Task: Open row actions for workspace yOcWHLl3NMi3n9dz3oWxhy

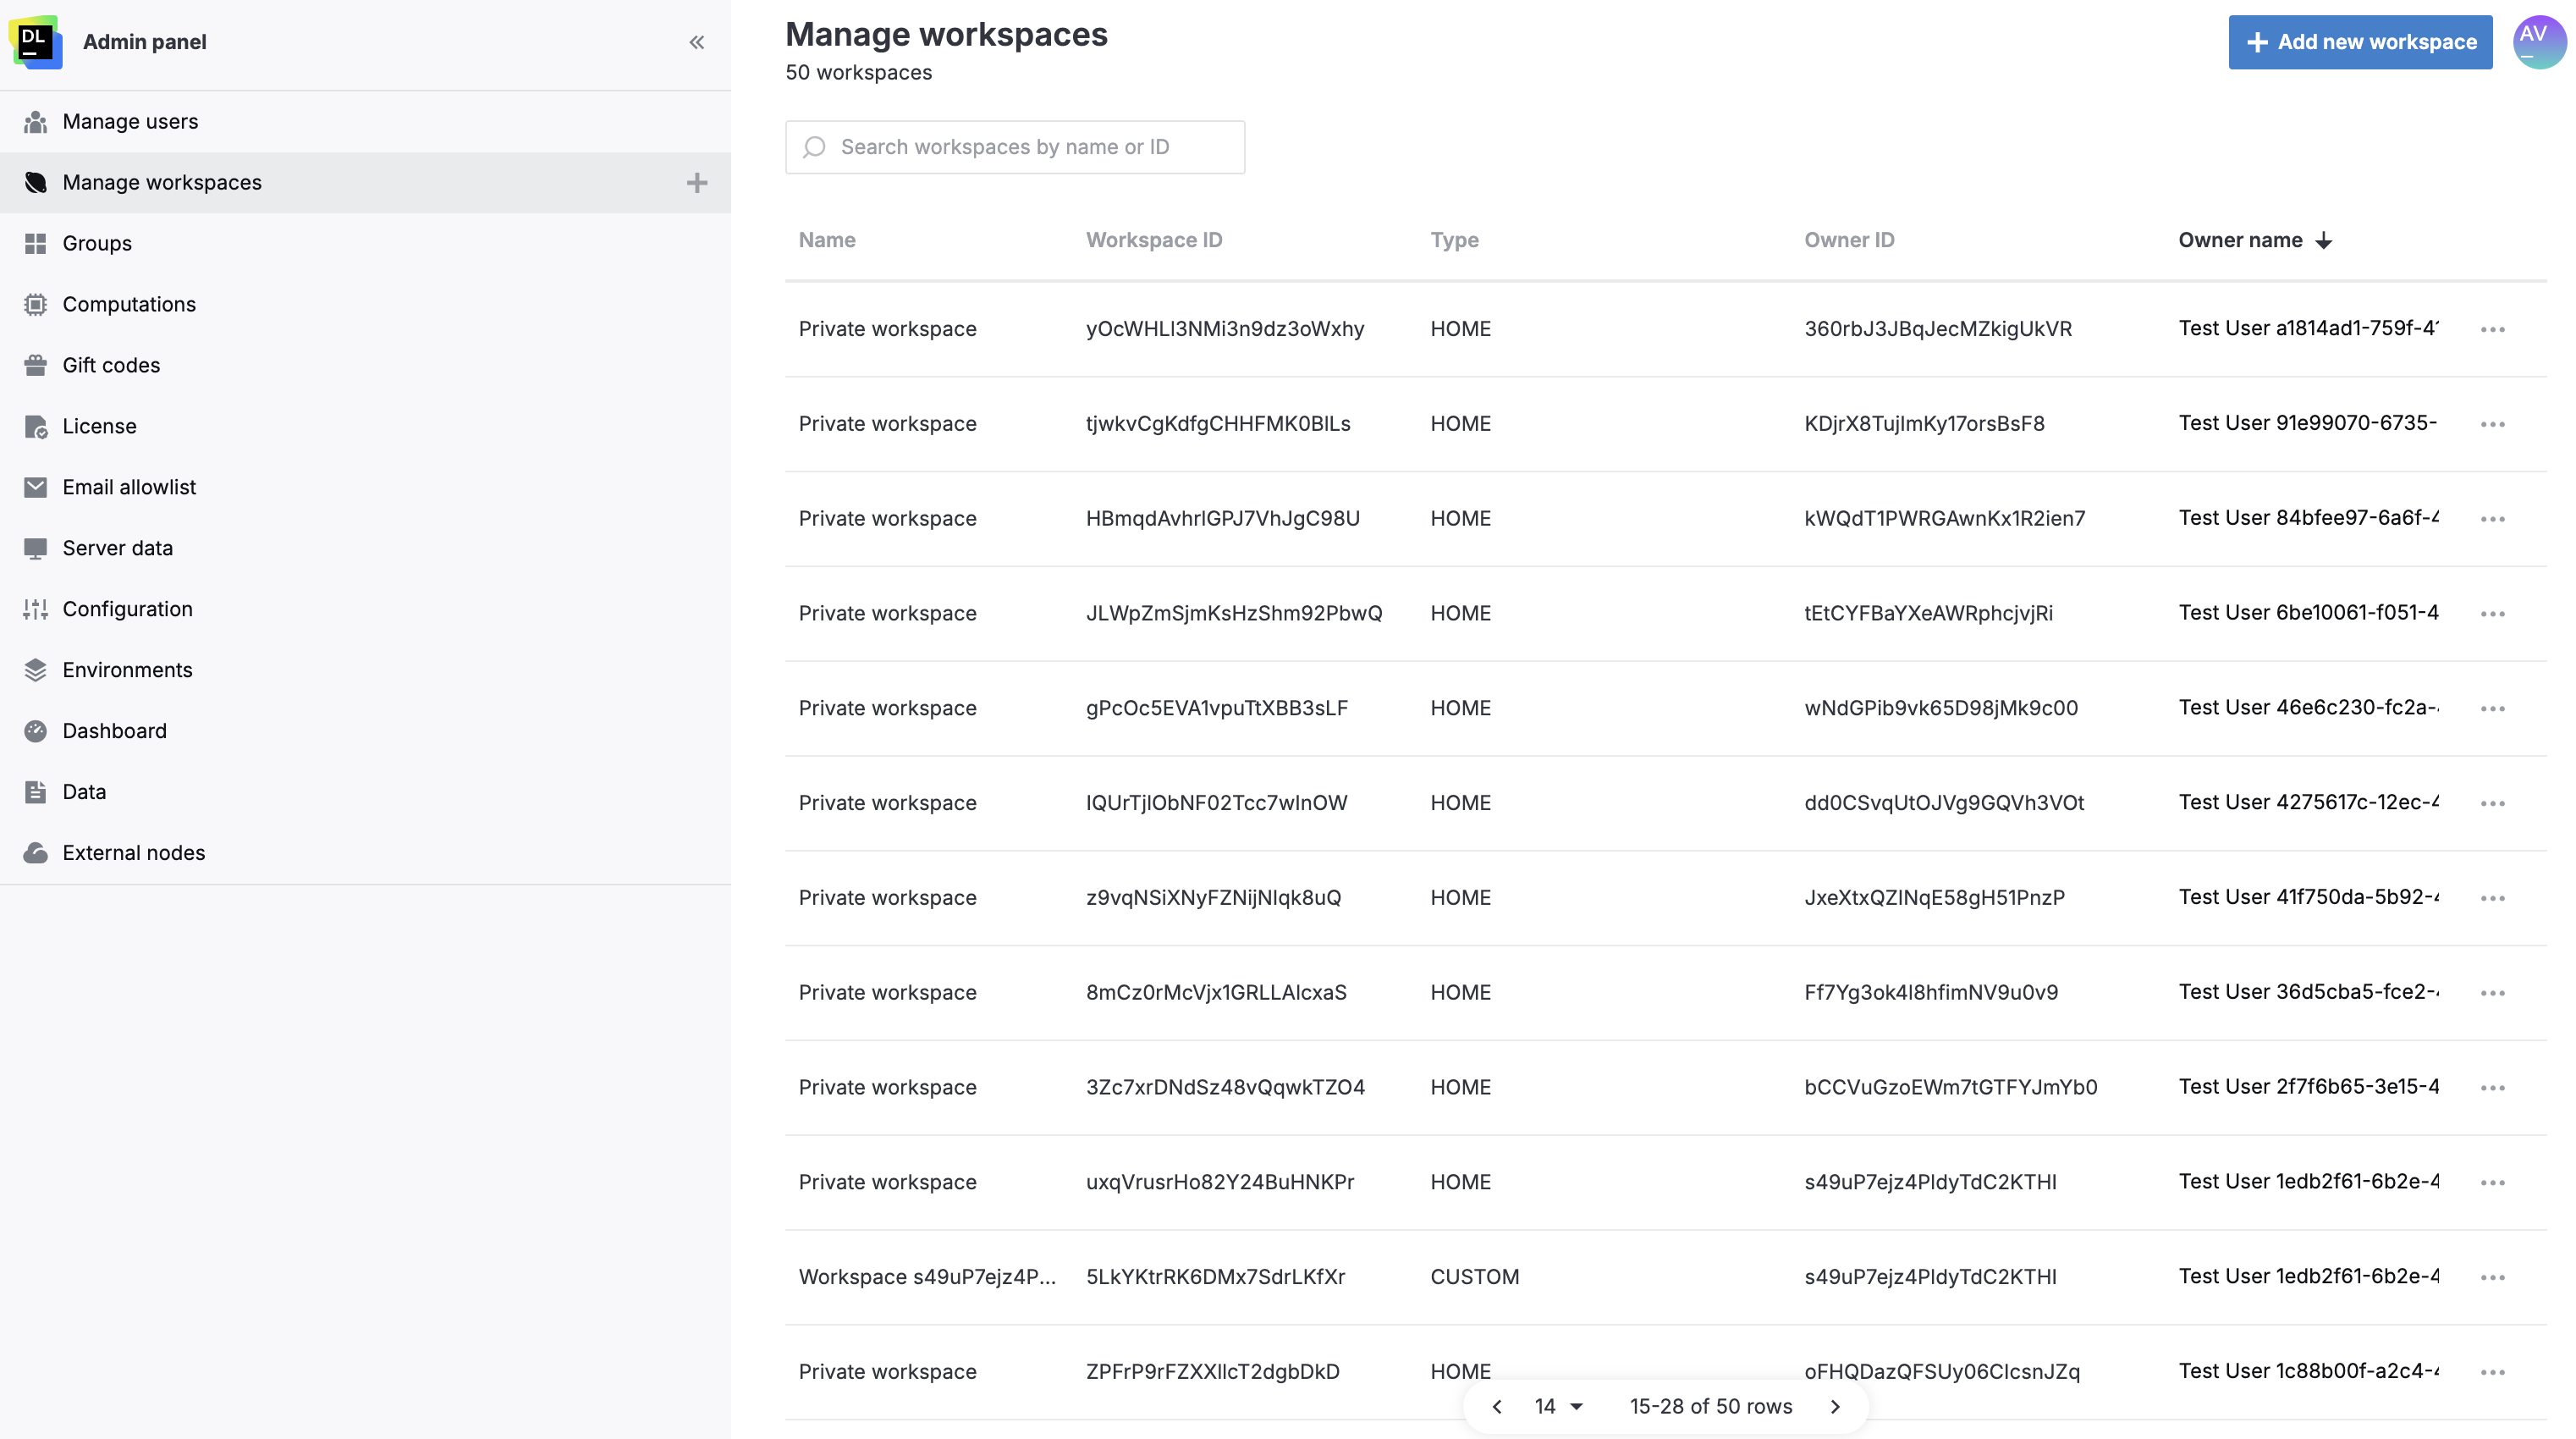Action: click(2493, 329)
